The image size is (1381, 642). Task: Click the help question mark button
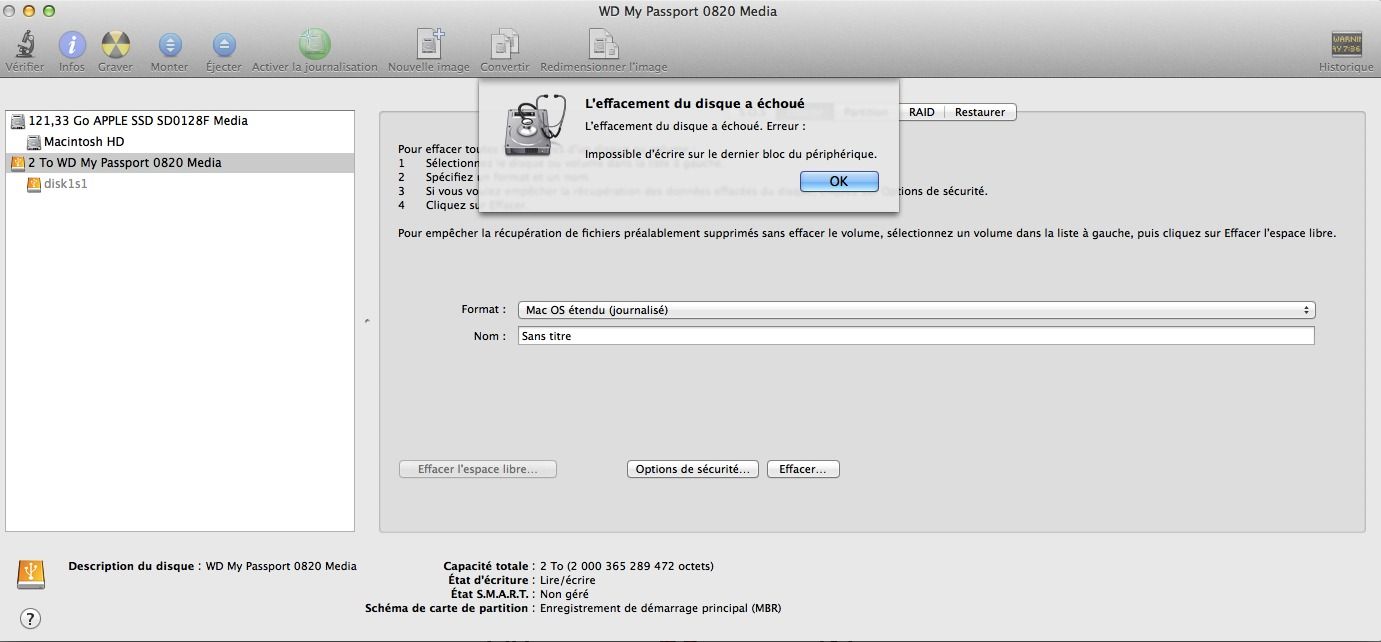point(31,618)
